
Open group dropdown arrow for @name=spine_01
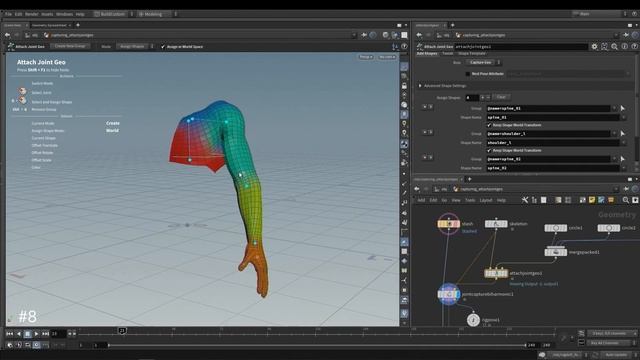point(614,108)
